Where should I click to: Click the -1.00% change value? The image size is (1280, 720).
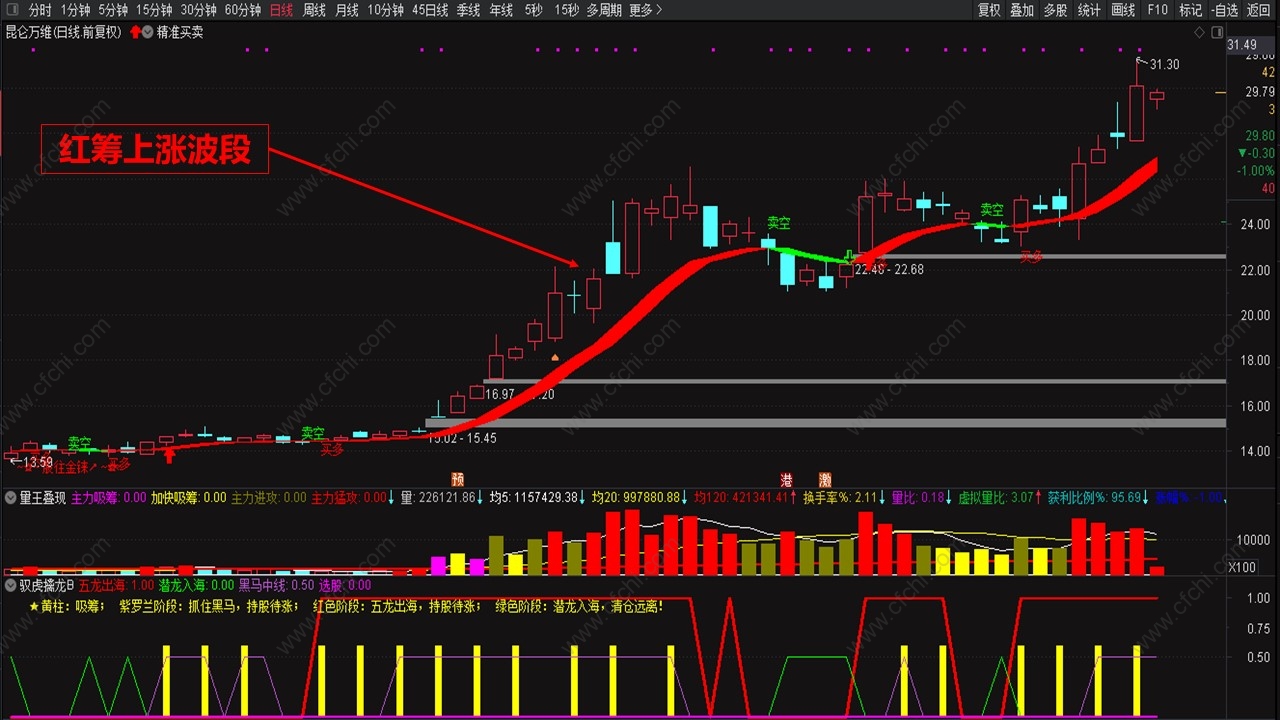1256,171
